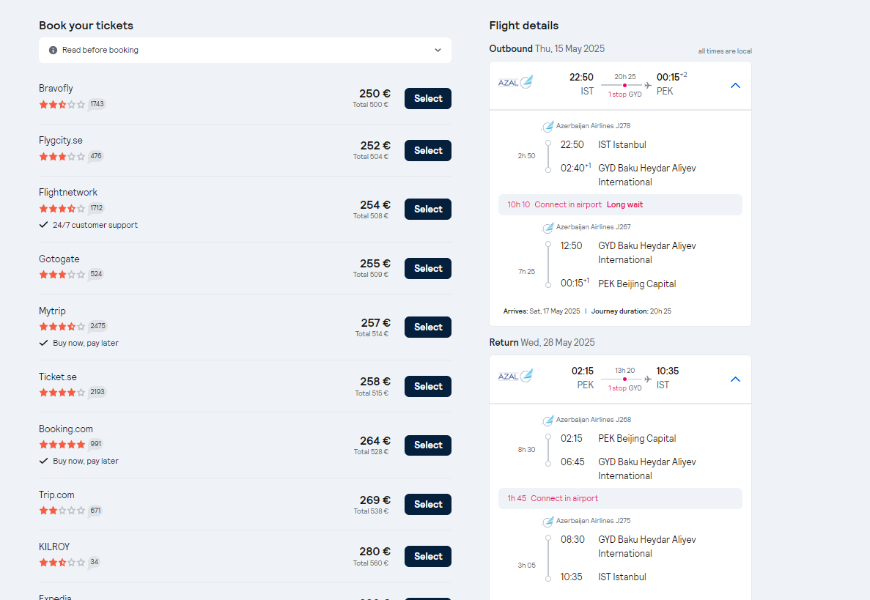The image size is (870, 600).
Task: Collapse the return flight details chevron
Action: pos(735,379)
